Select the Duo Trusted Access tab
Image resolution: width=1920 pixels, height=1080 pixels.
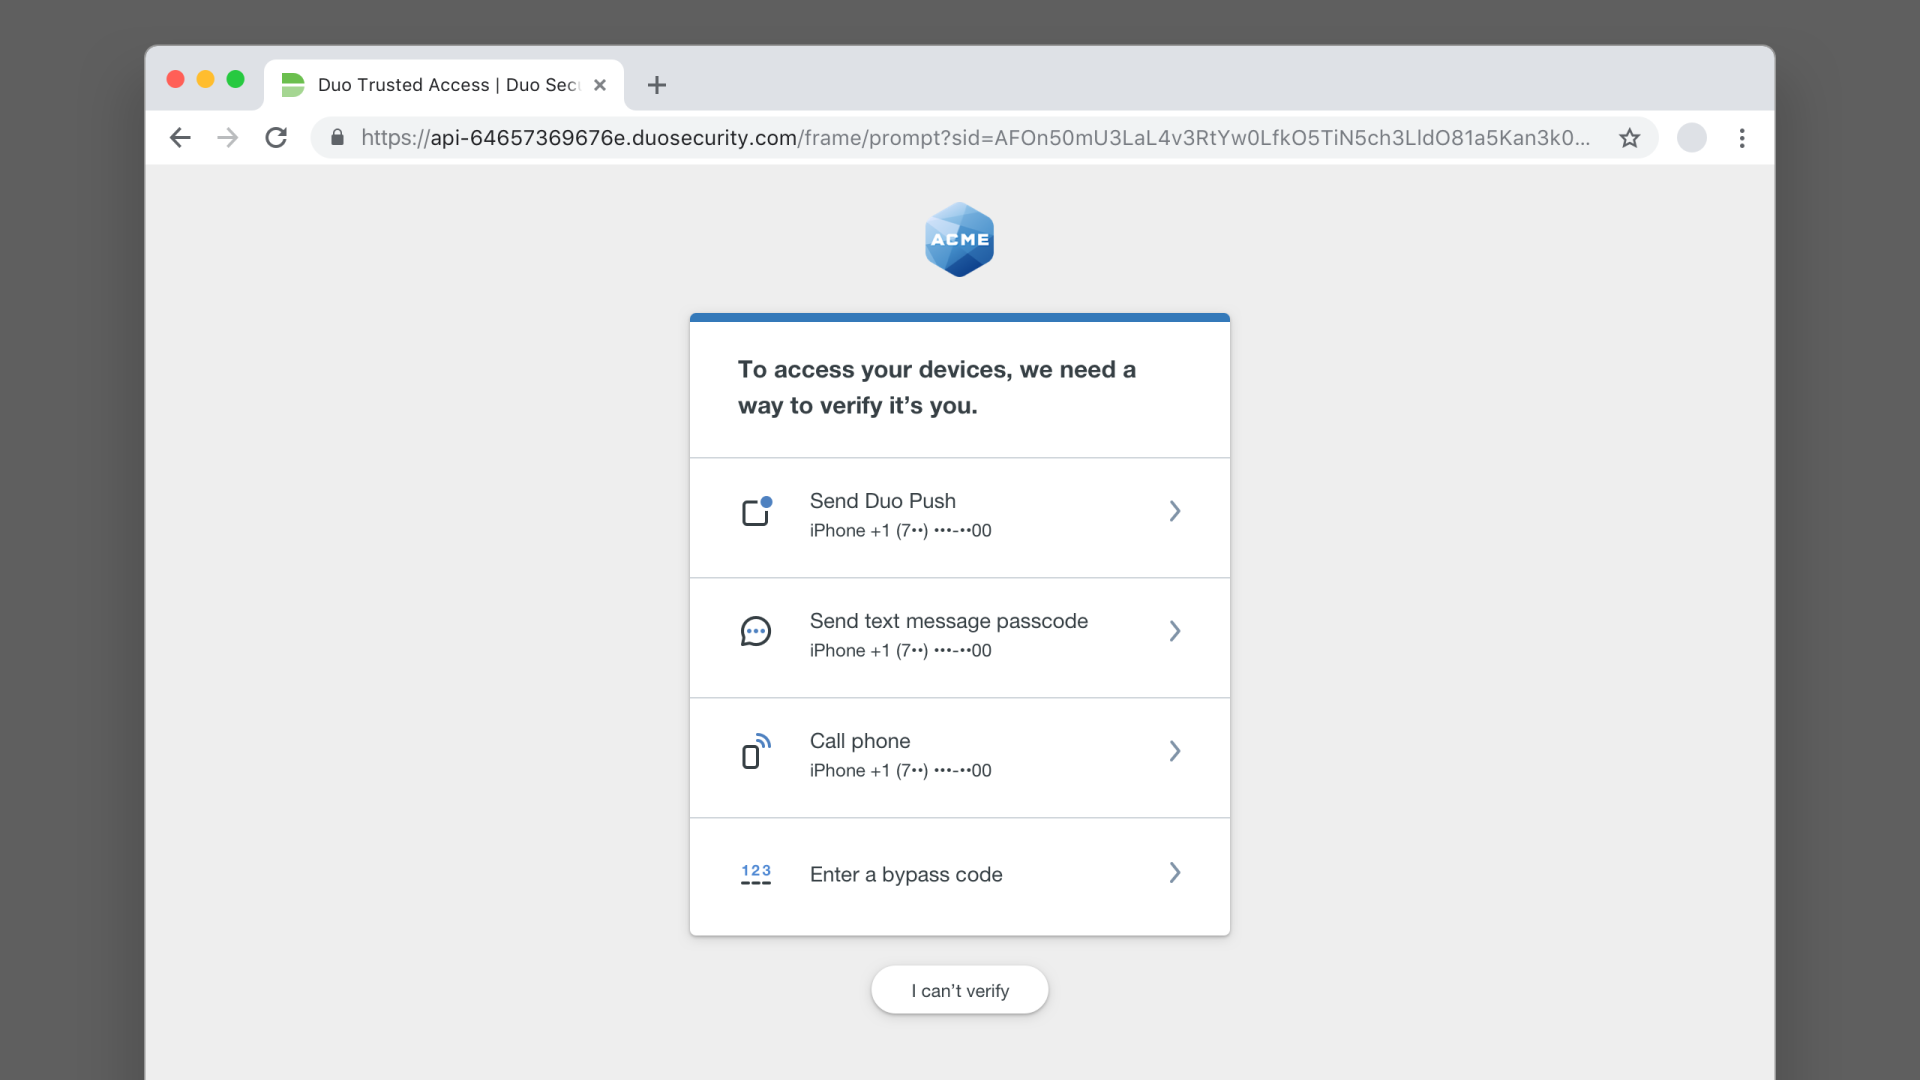click(x=444, y=85)
